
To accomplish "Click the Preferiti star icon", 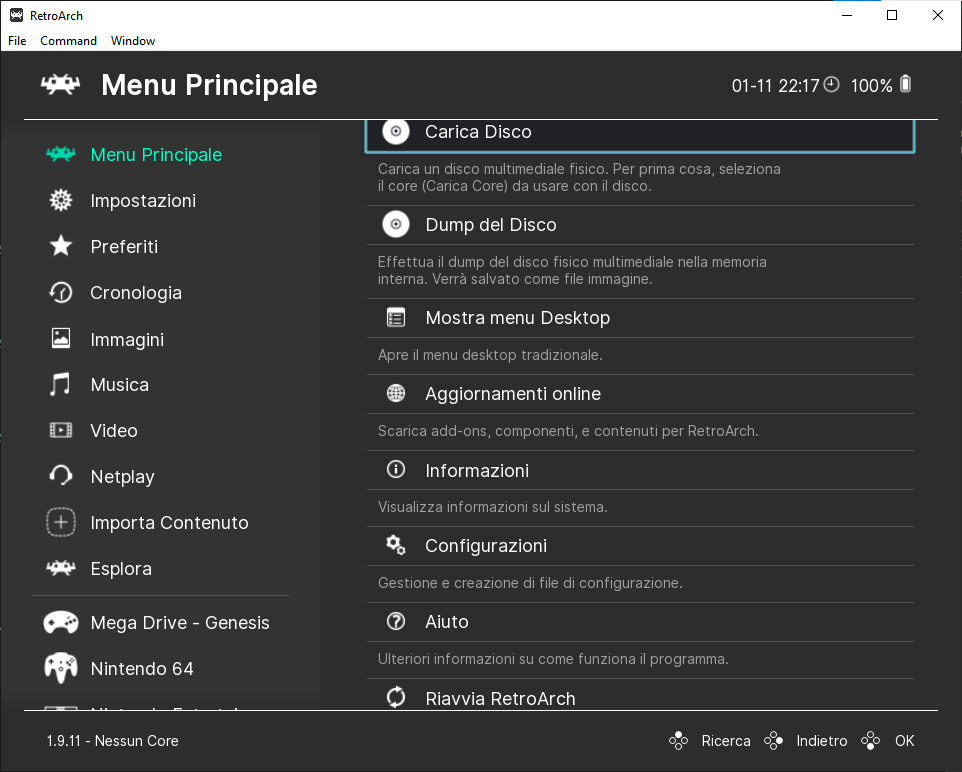I will click(x=61, y=246).
